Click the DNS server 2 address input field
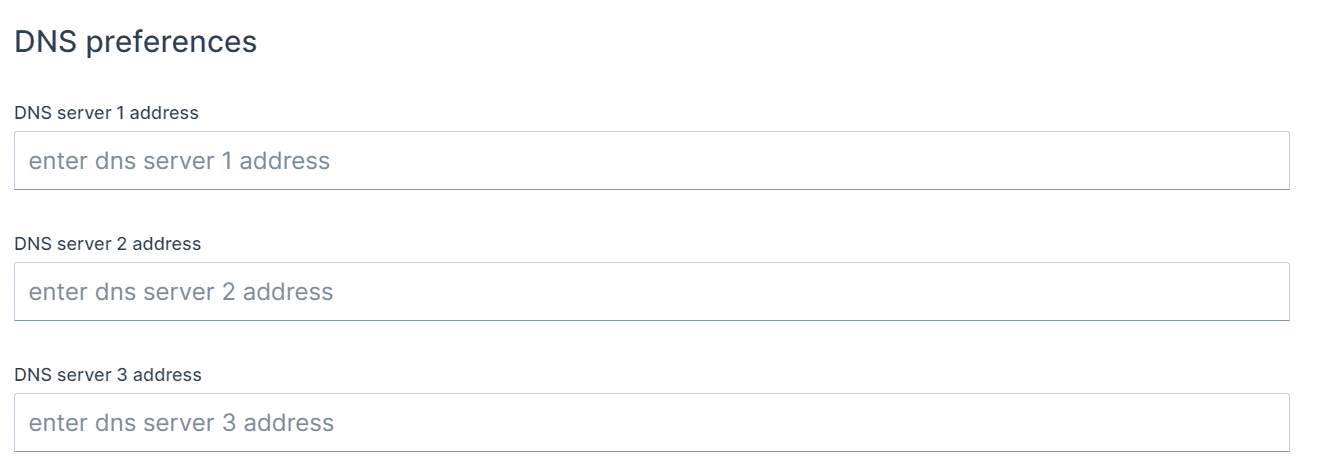 pos(651,292)
